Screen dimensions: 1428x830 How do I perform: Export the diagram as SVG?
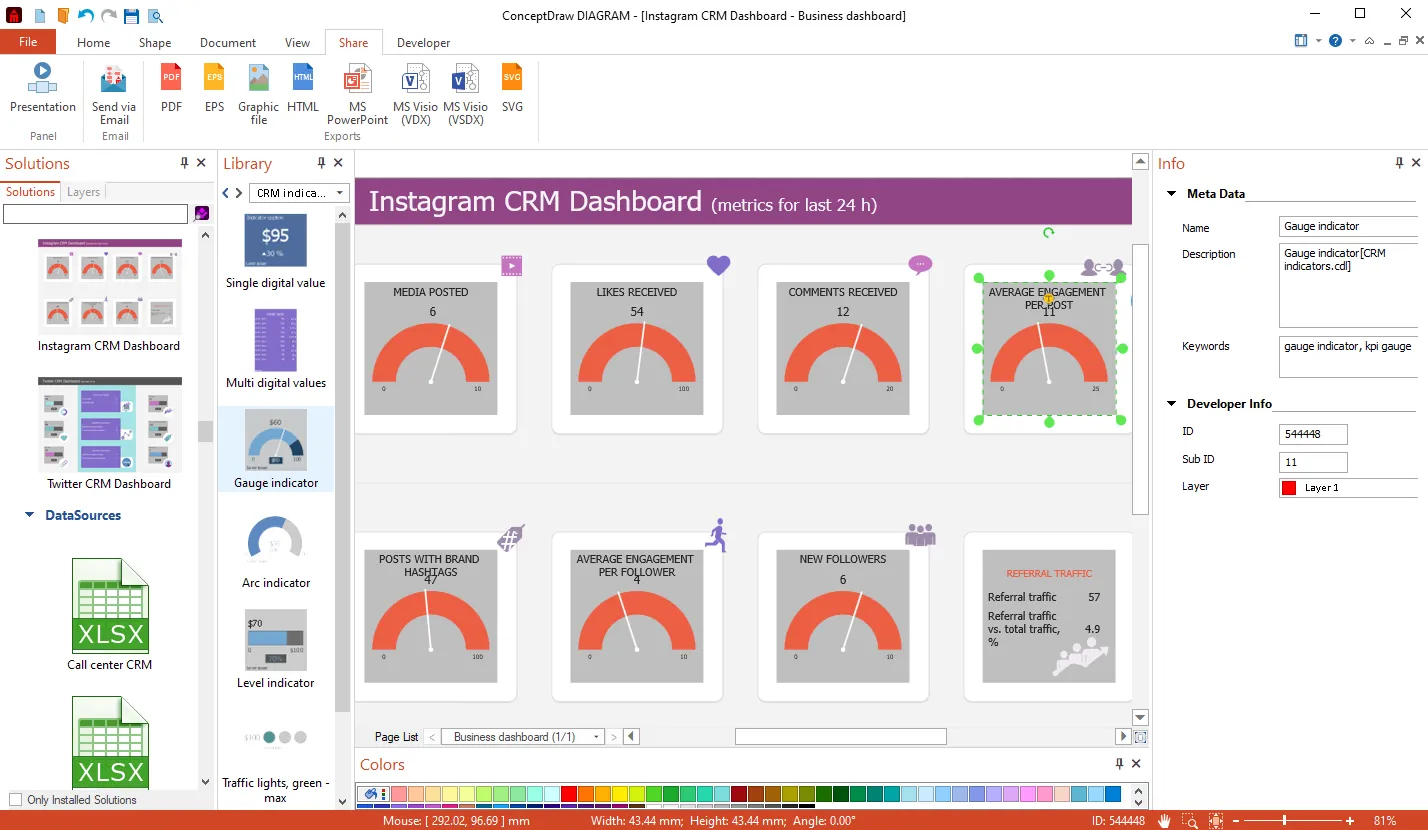tap(511, 92)
